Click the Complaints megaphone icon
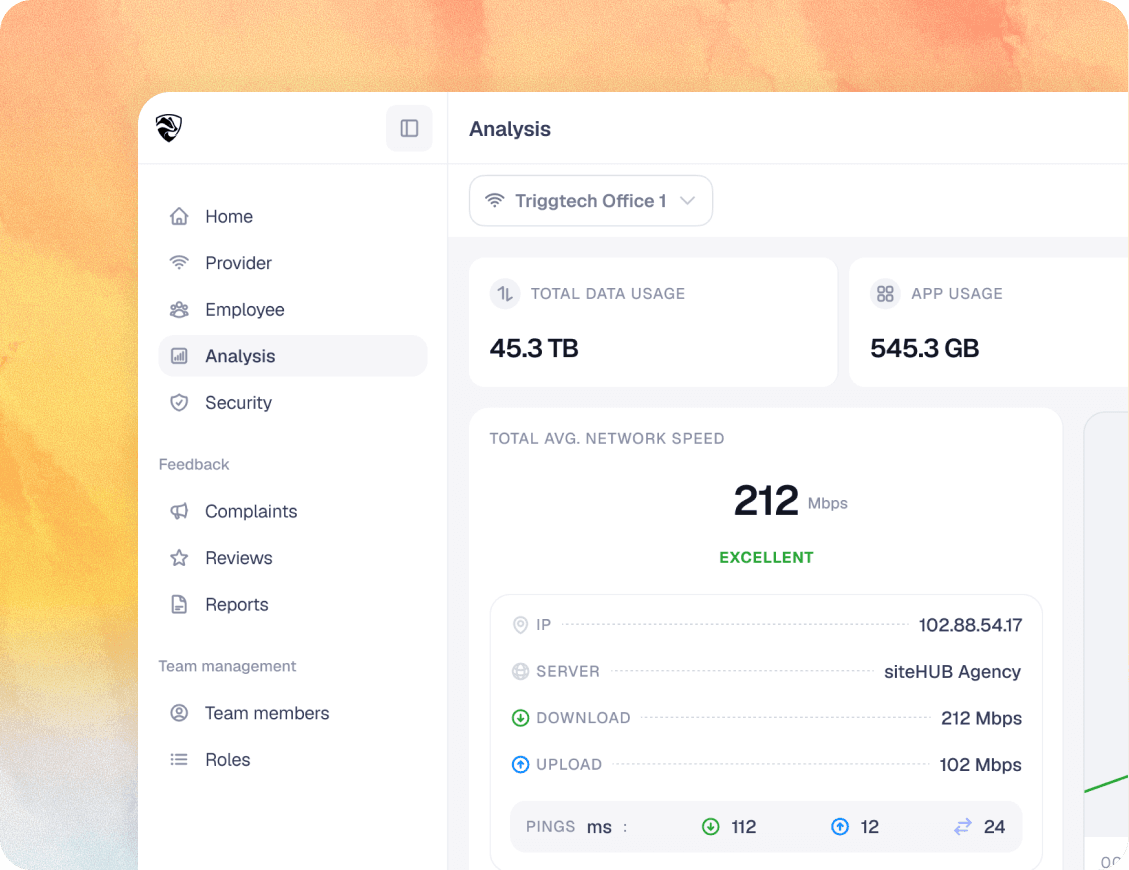1129x870 pixels. 179,511
